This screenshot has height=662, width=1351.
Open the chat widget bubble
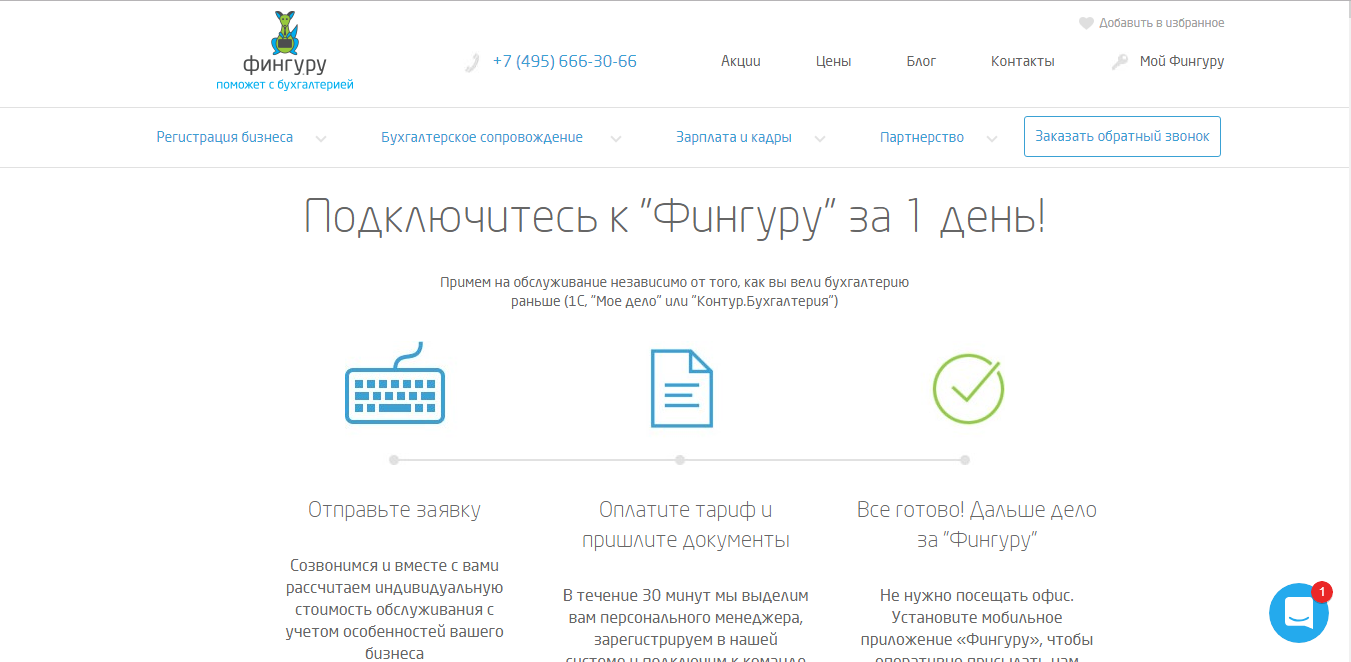click(1298, 613)
